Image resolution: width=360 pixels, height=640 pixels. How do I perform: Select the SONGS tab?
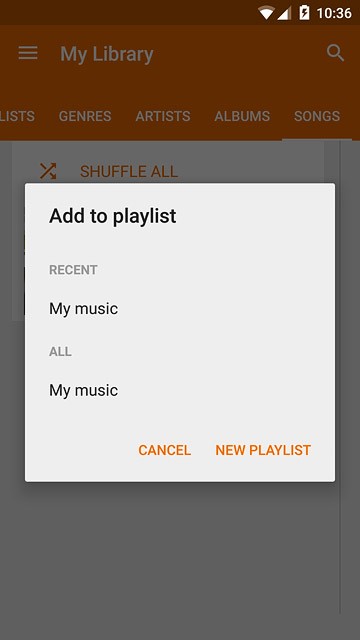click(317, 116)
